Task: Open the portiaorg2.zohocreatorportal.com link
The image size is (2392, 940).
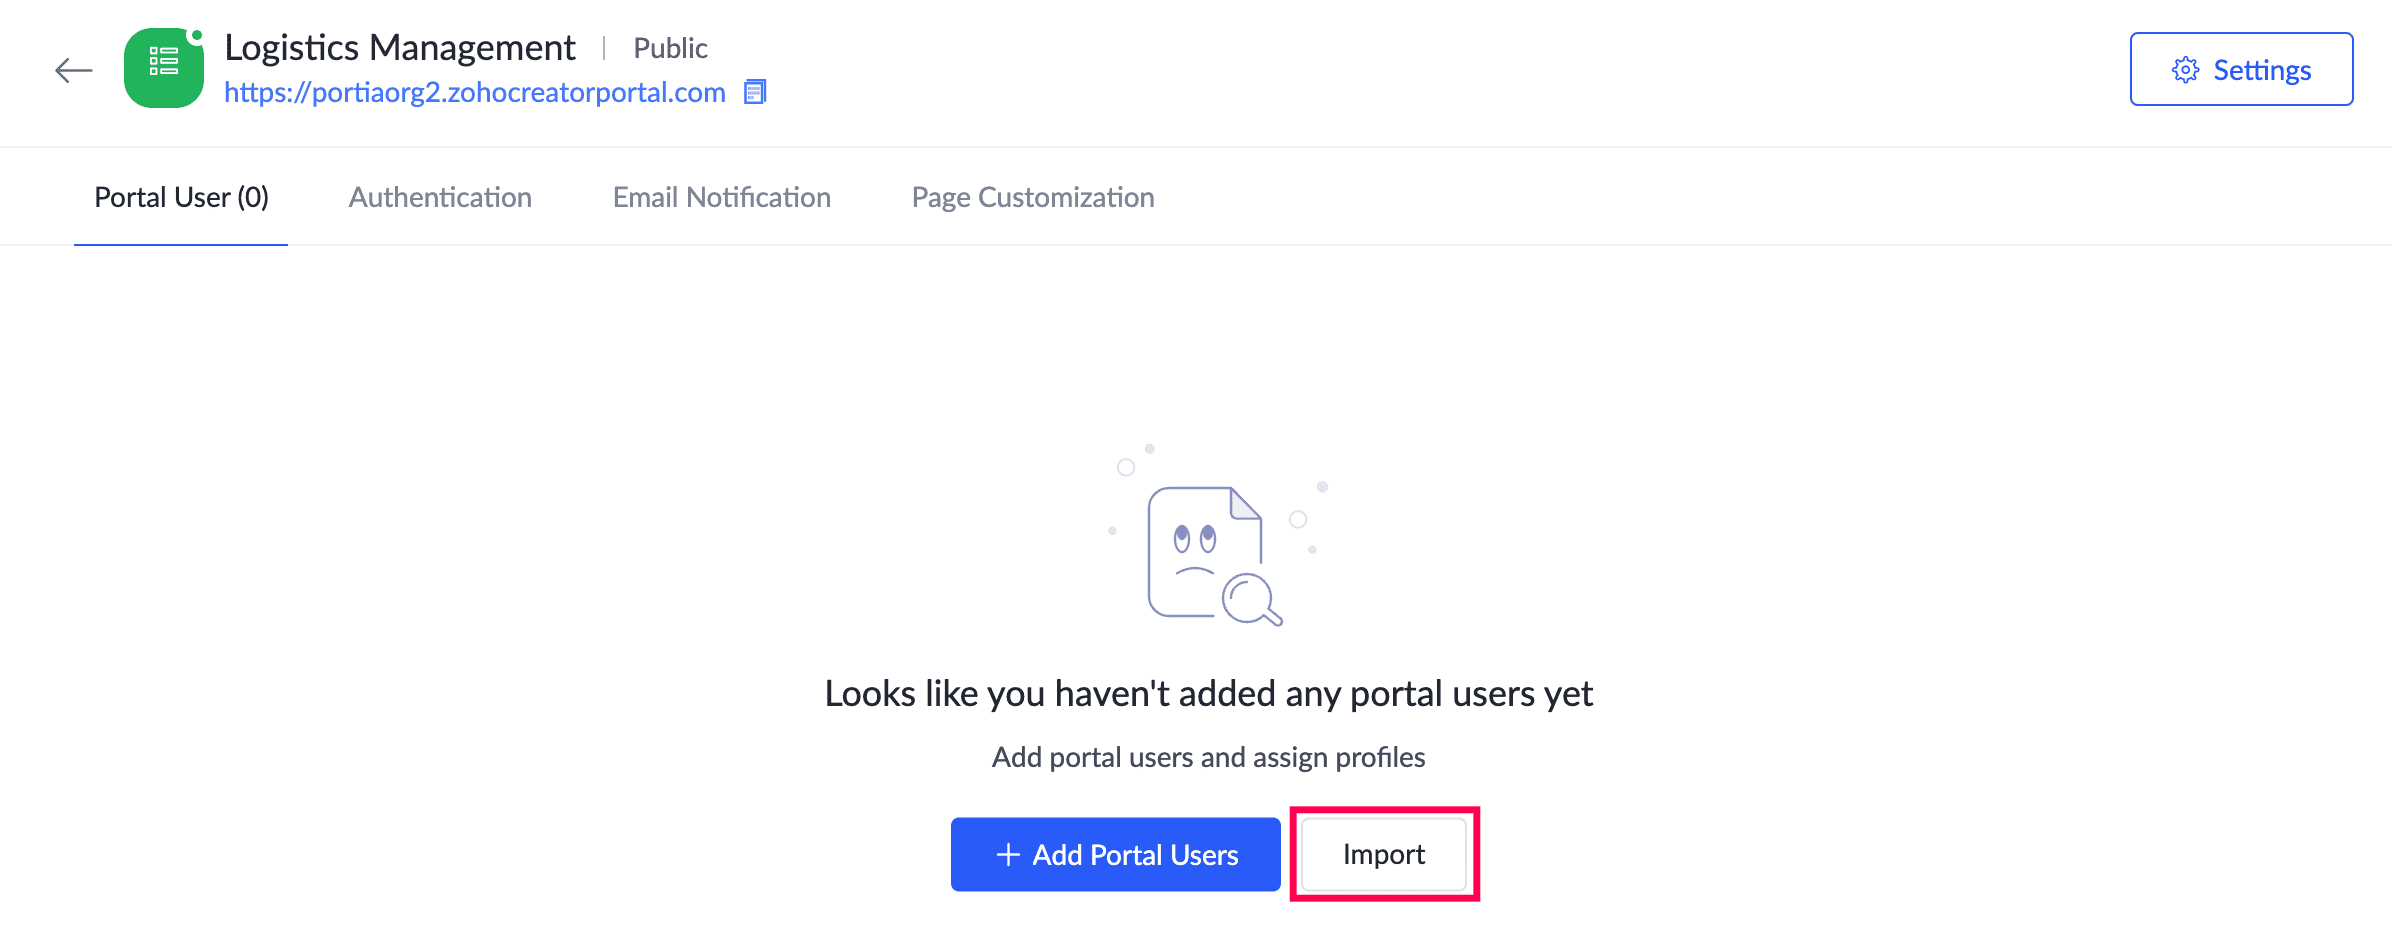Action: coord(474,92)
